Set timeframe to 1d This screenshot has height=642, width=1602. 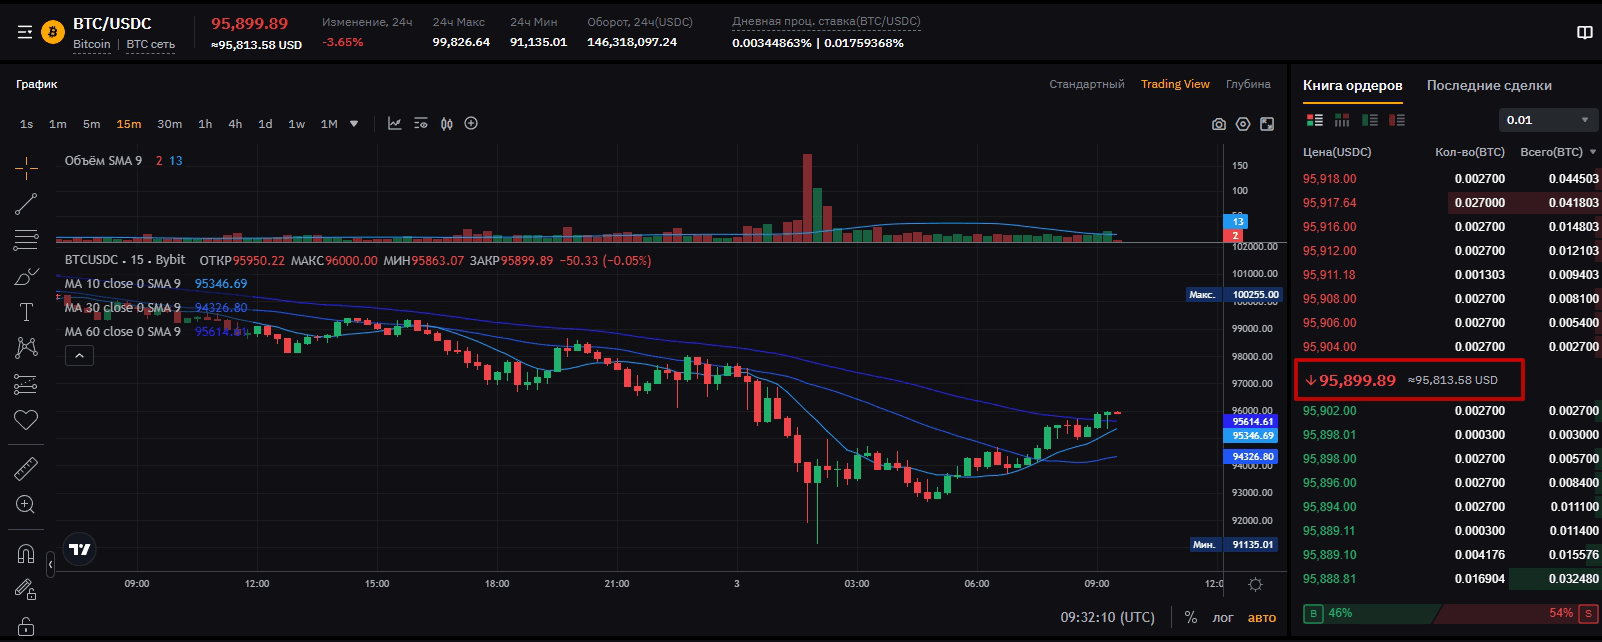[x=265, y=124]
